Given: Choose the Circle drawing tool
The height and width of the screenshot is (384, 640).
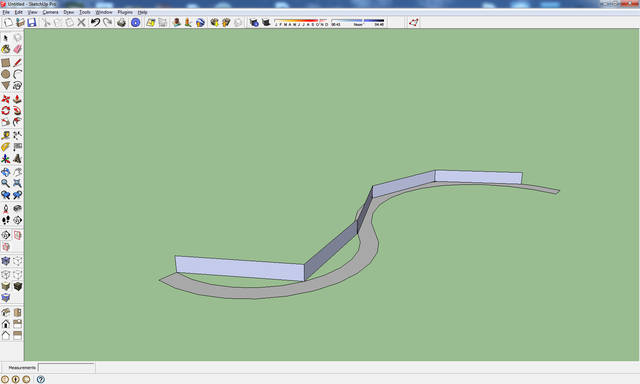Looking at the screenshot, I should click(6, 74).
